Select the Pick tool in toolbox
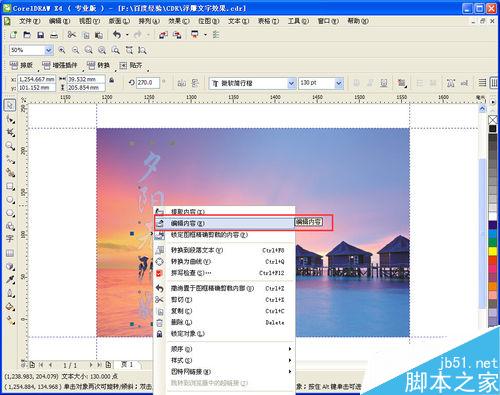Viewport: 500px width, 395px height. (x=10, y=105)
